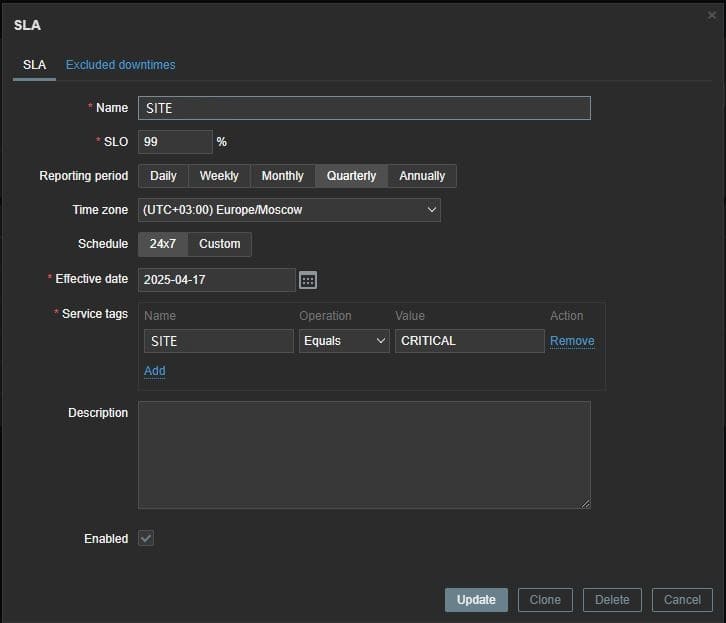
Task: Close the SLA dialog with X
Action: click(x=711, y=15)
